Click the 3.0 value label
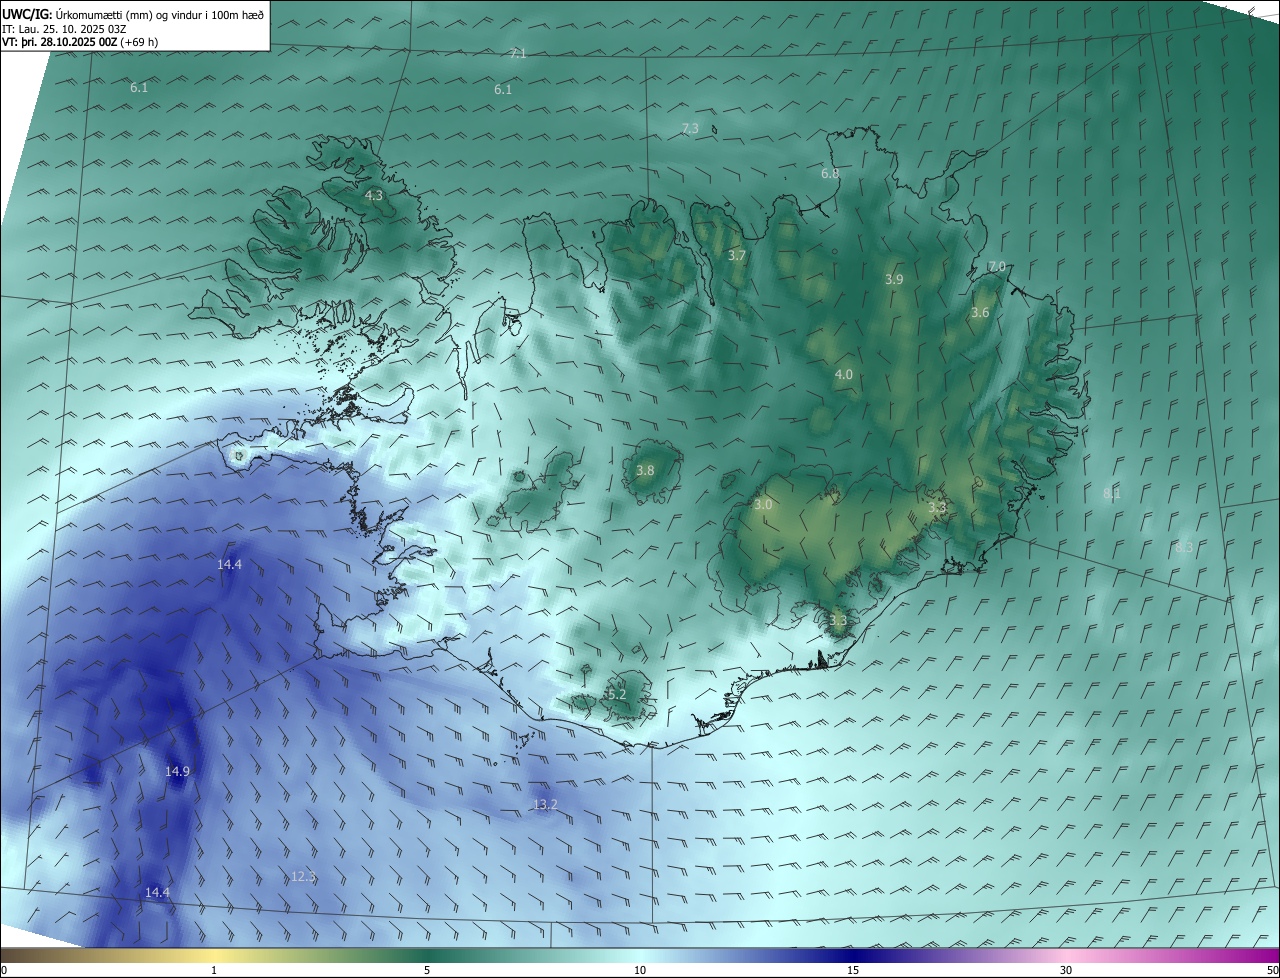 coord(763,506)
